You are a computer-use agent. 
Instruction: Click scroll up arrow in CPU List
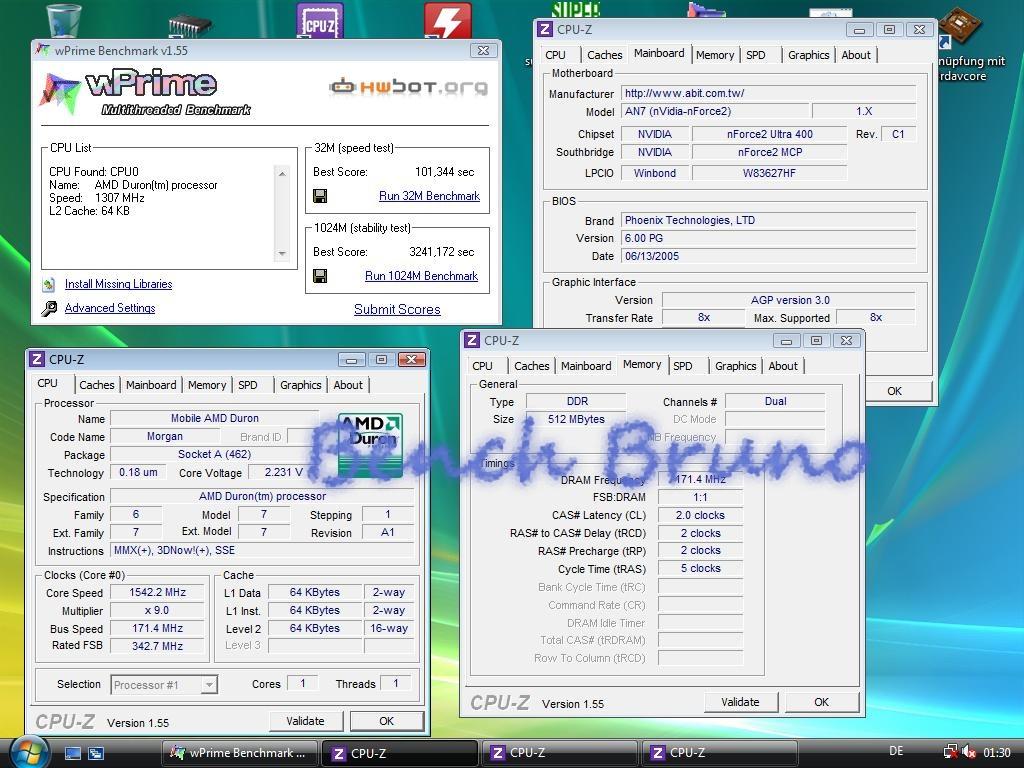tap(282, 174)
